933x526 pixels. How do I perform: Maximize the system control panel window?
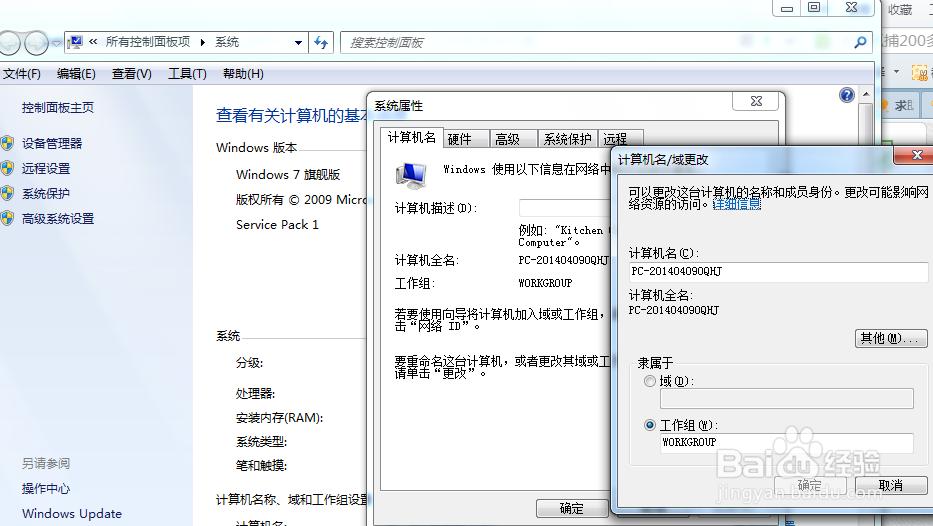pyautogui.click(x=814, y=8)
